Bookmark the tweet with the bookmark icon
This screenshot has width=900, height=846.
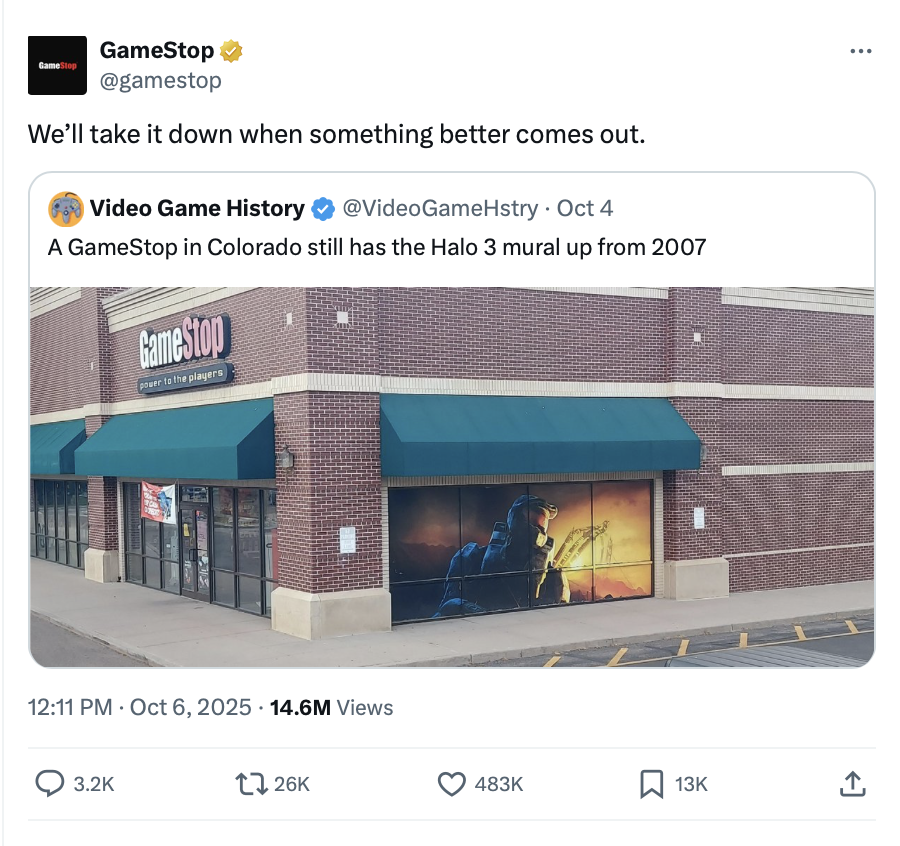click(x=651, y=784)
